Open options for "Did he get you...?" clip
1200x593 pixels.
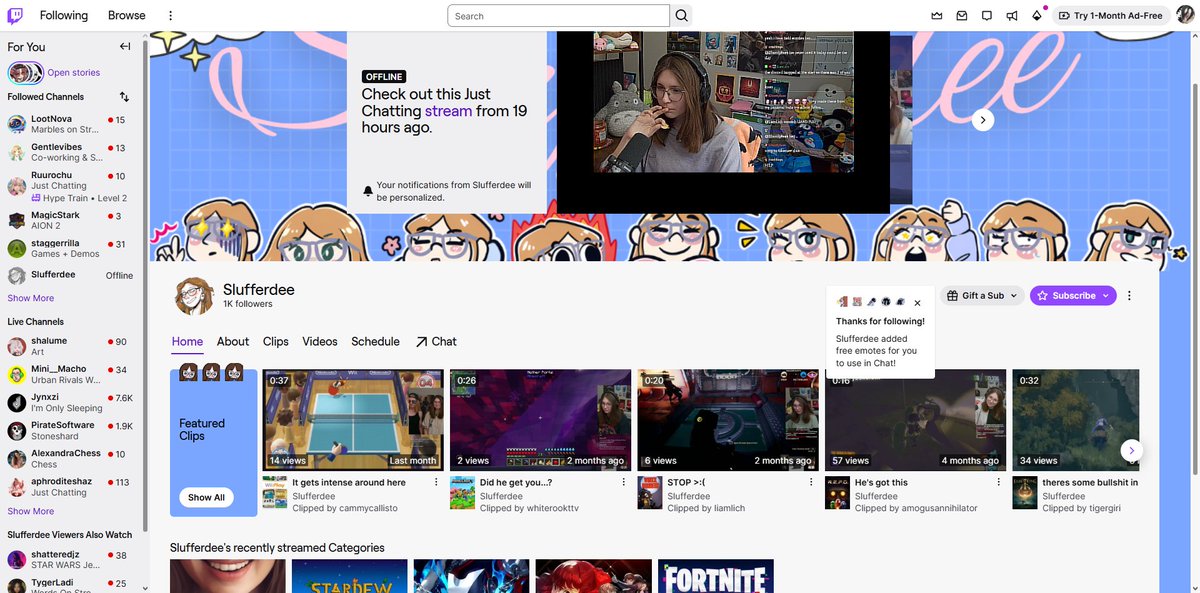click(x=623, y=482)
